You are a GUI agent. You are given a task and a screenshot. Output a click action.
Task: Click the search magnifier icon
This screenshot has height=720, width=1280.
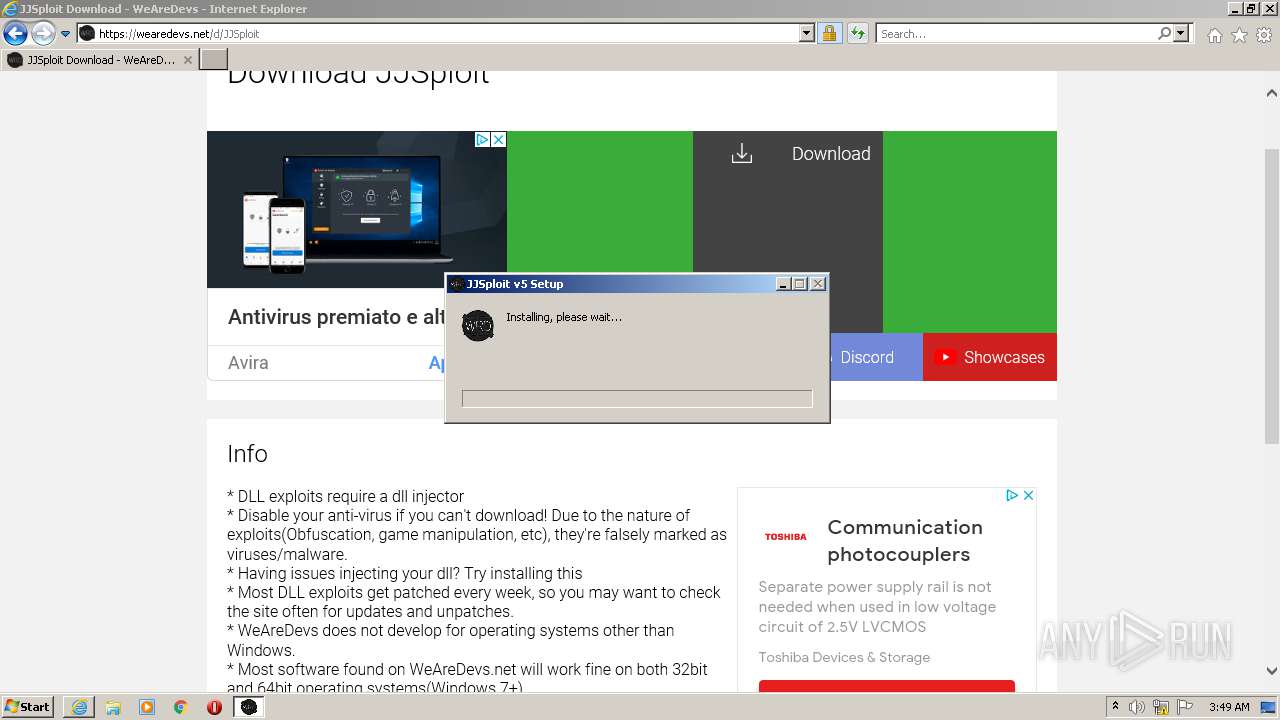point(1164,34)
